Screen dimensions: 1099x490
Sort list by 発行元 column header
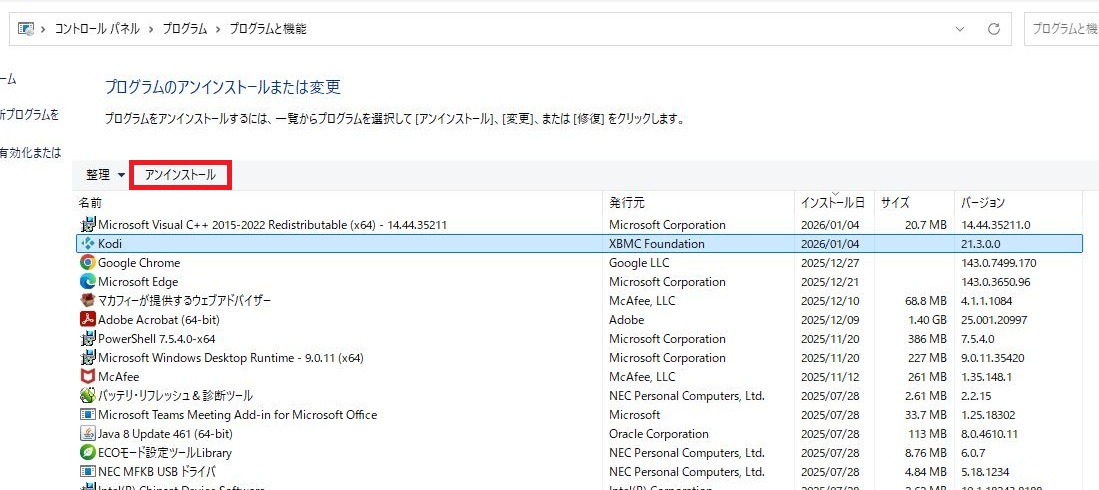pyautogui.click(x=627, y=203)
